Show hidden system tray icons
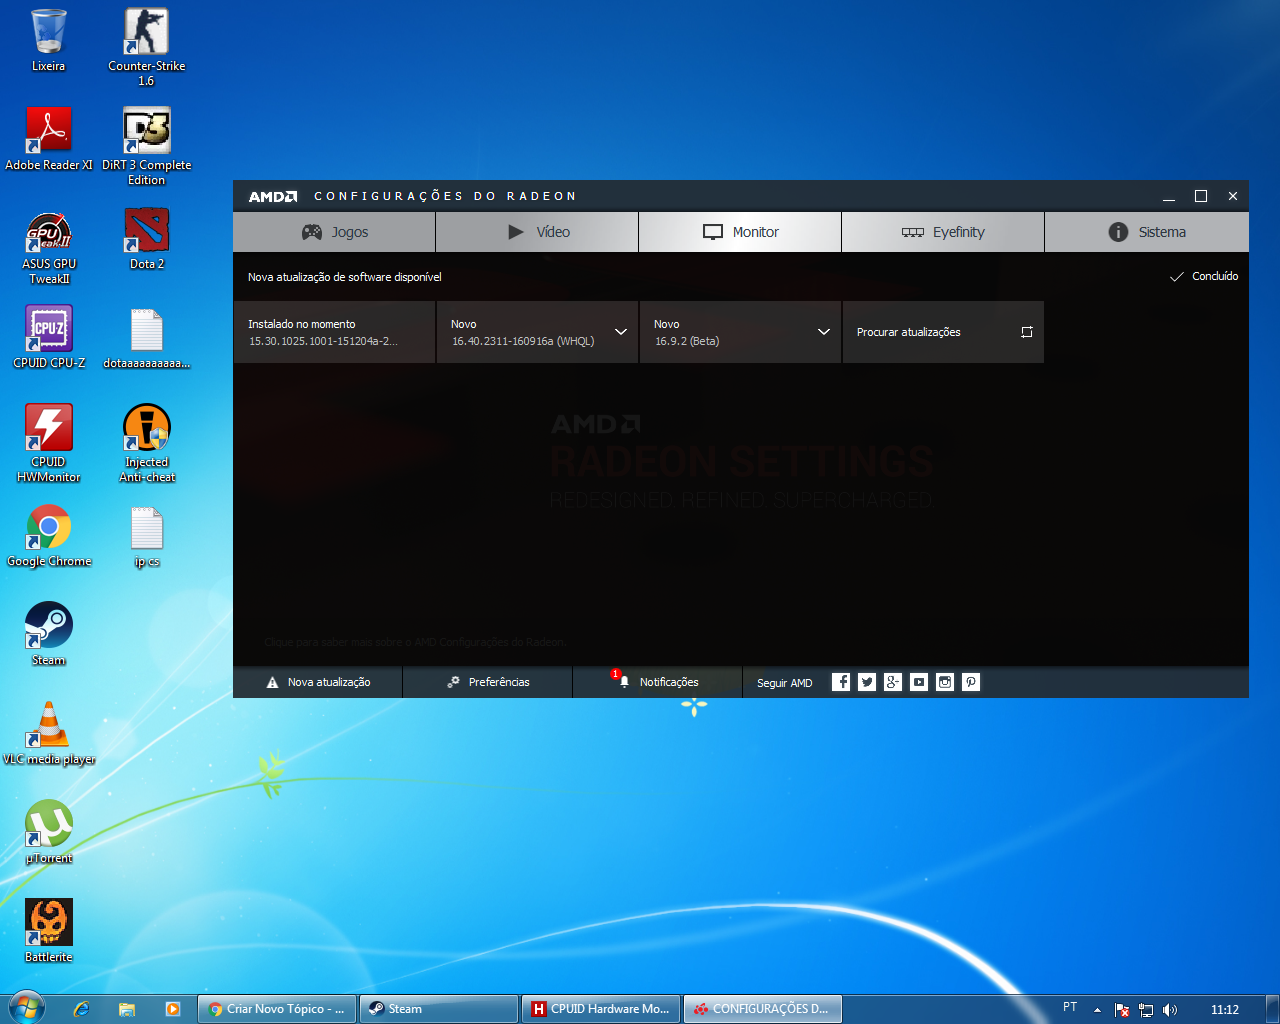 [1097, 1010]
